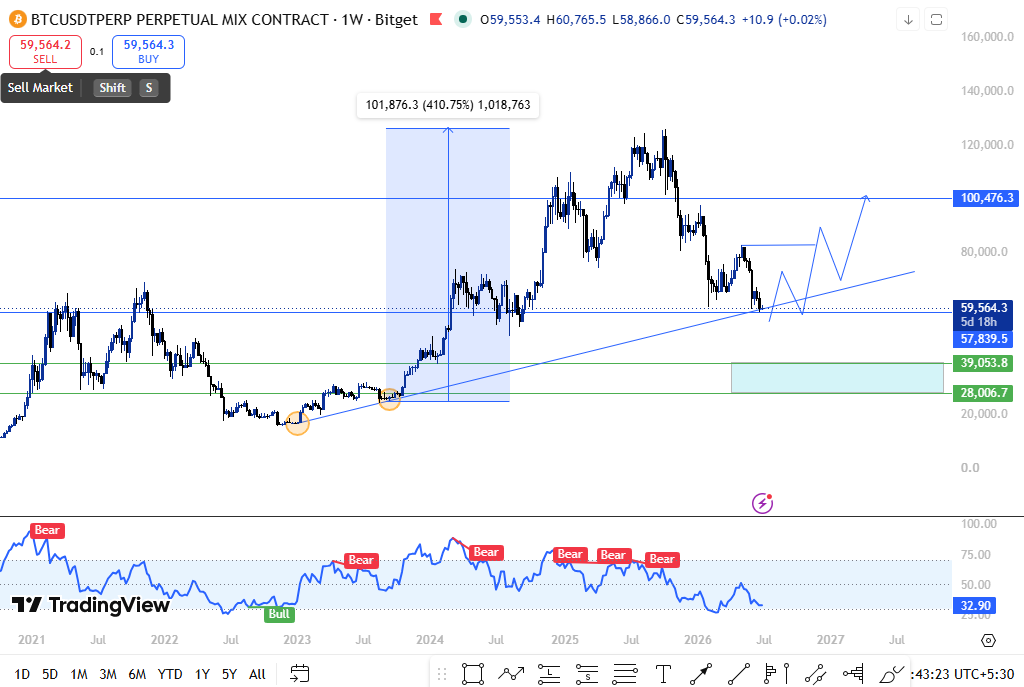Select the Arrow line tool

click(701, 674)
